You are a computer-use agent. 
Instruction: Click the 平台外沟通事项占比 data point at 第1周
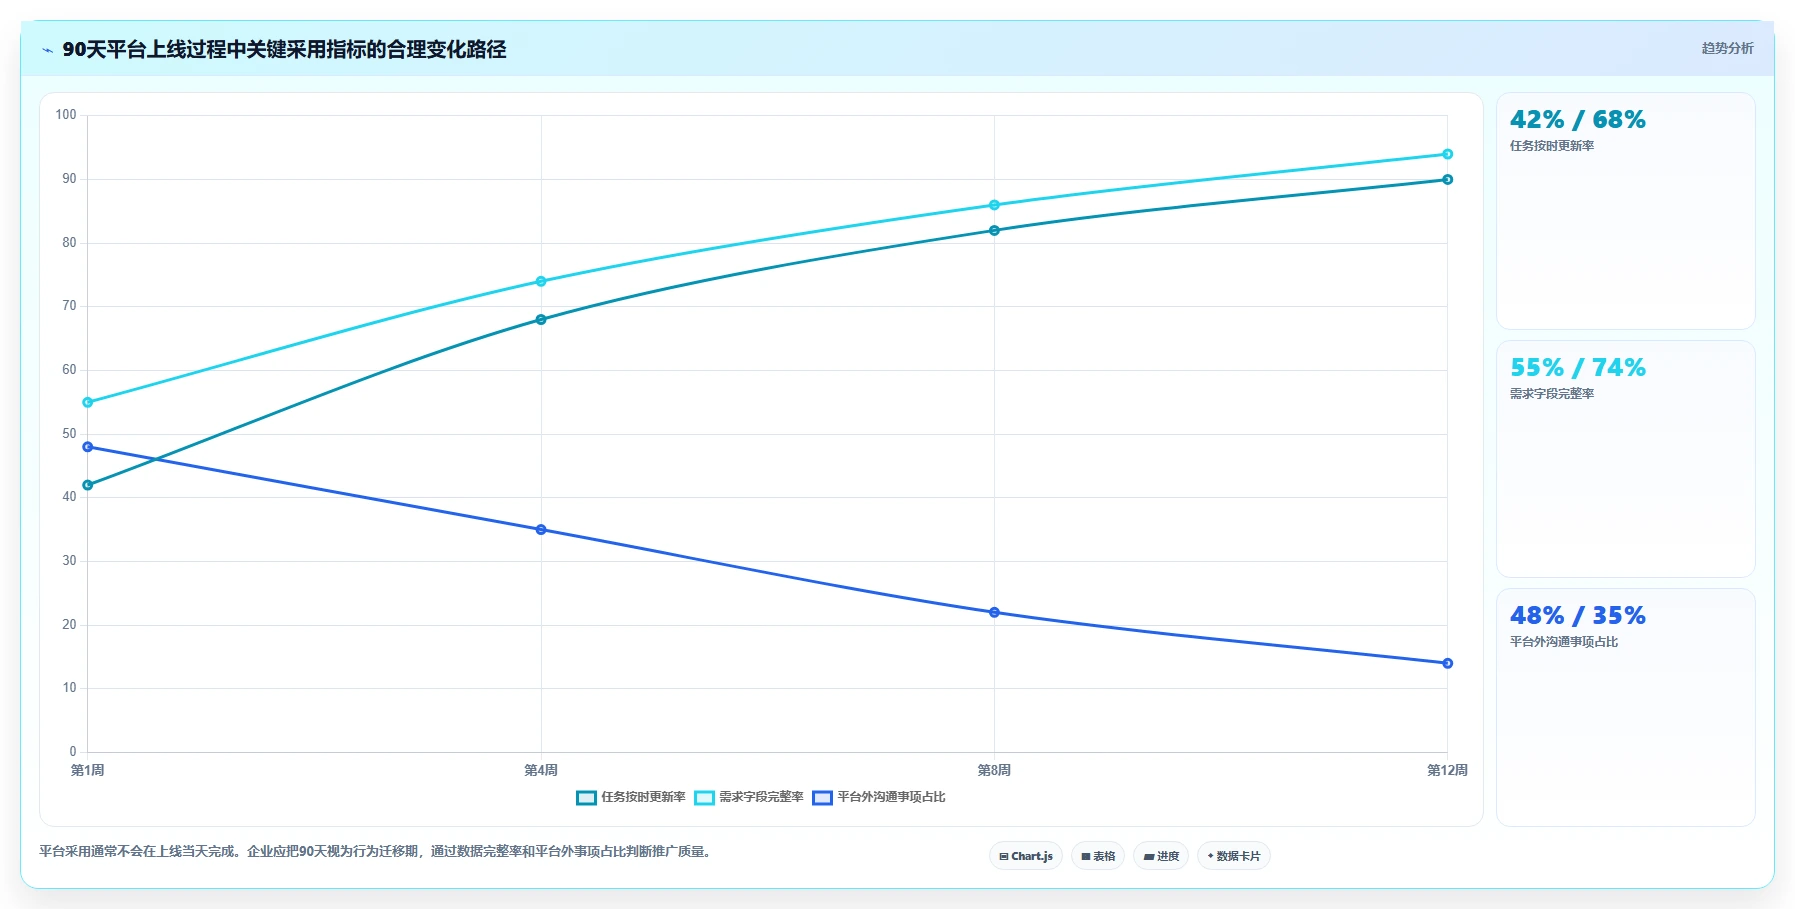coord(88,447)
